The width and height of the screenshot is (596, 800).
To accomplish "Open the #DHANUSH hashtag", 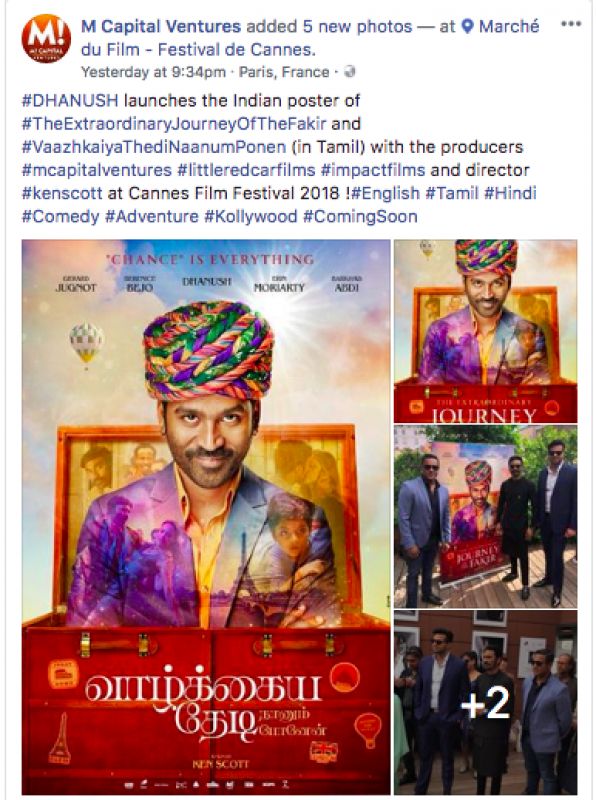I will [x=70, y=101].
